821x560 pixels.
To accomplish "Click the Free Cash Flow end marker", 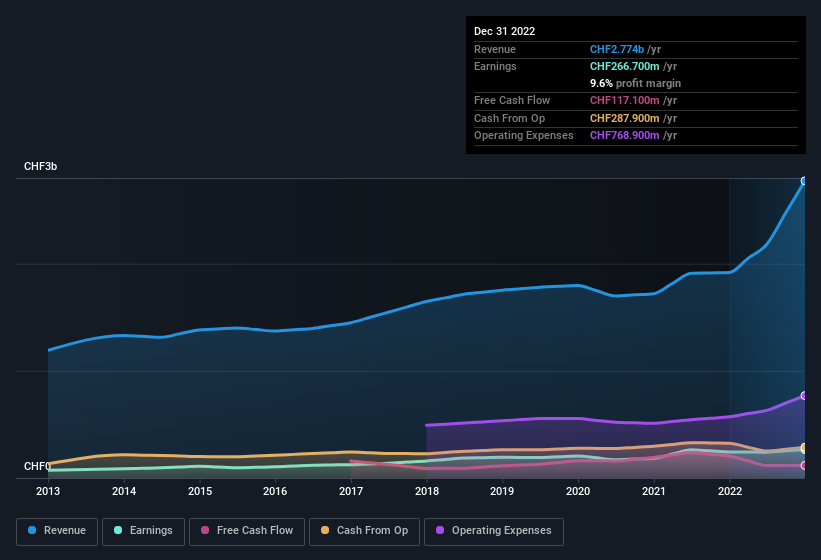I will click(804, 465).
